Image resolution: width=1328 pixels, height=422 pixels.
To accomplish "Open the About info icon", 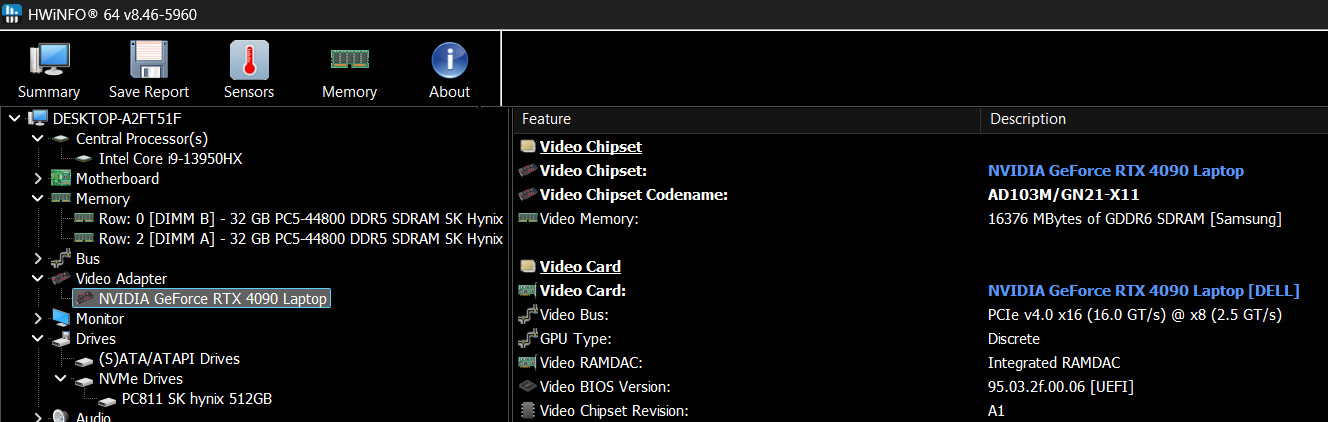I will (x=450, y=60).
